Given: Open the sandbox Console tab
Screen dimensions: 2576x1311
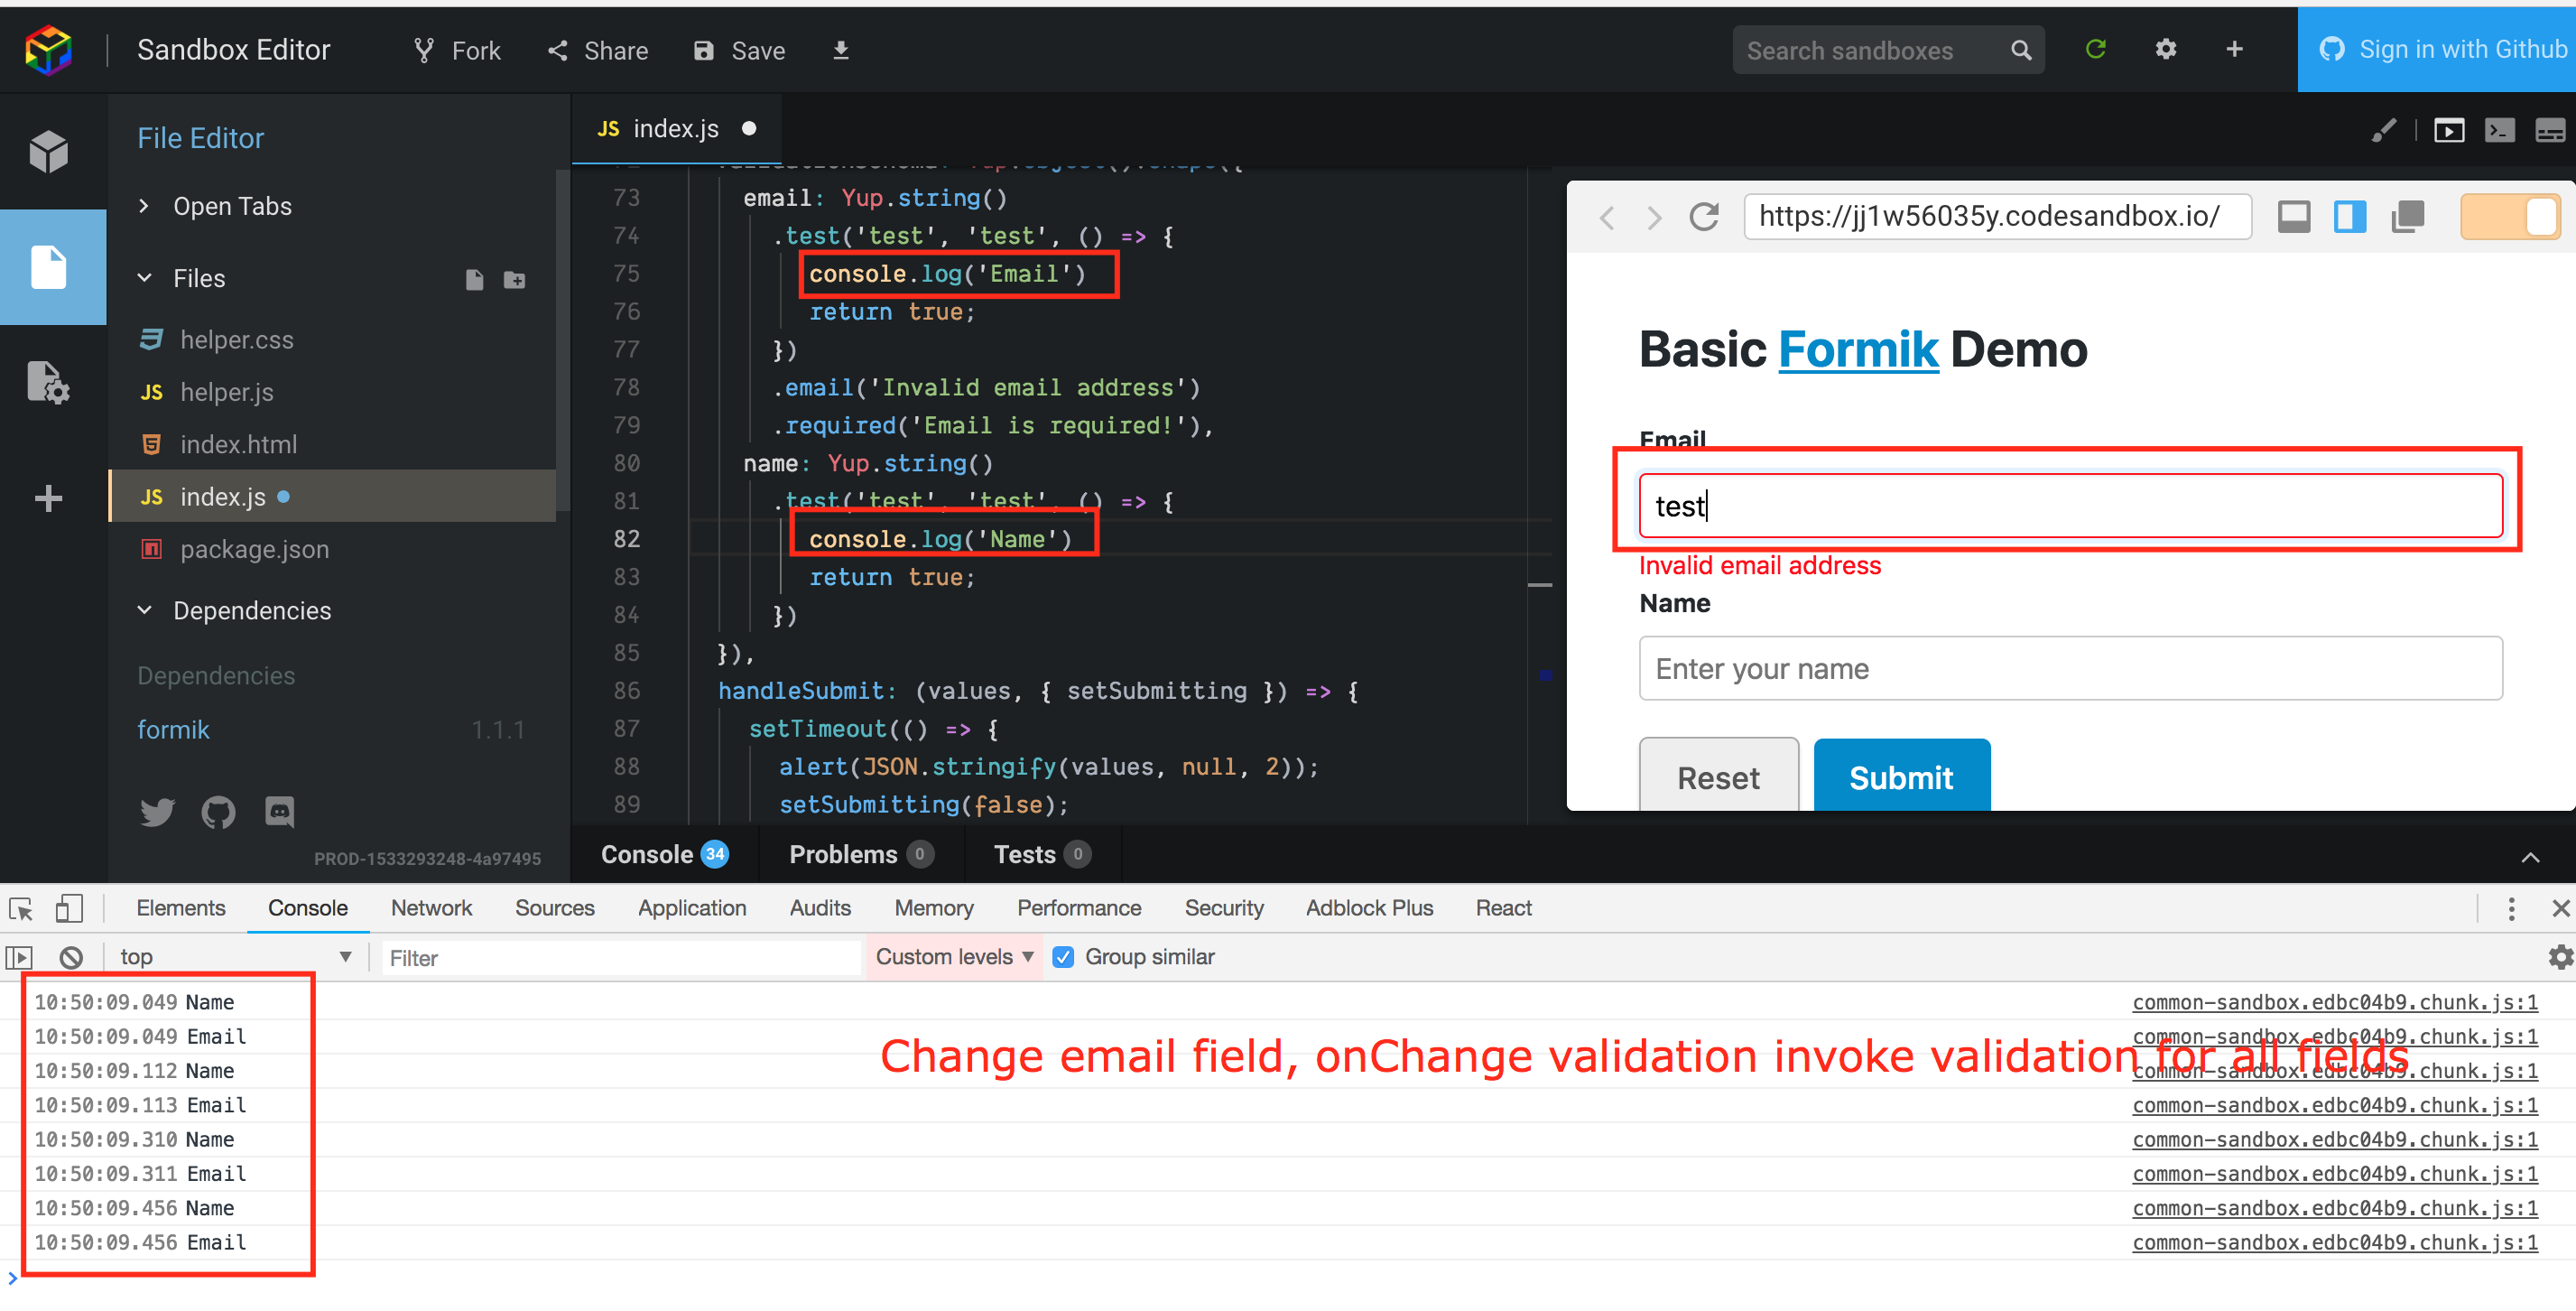Looking at the screenshot, I should pos(664,855).
